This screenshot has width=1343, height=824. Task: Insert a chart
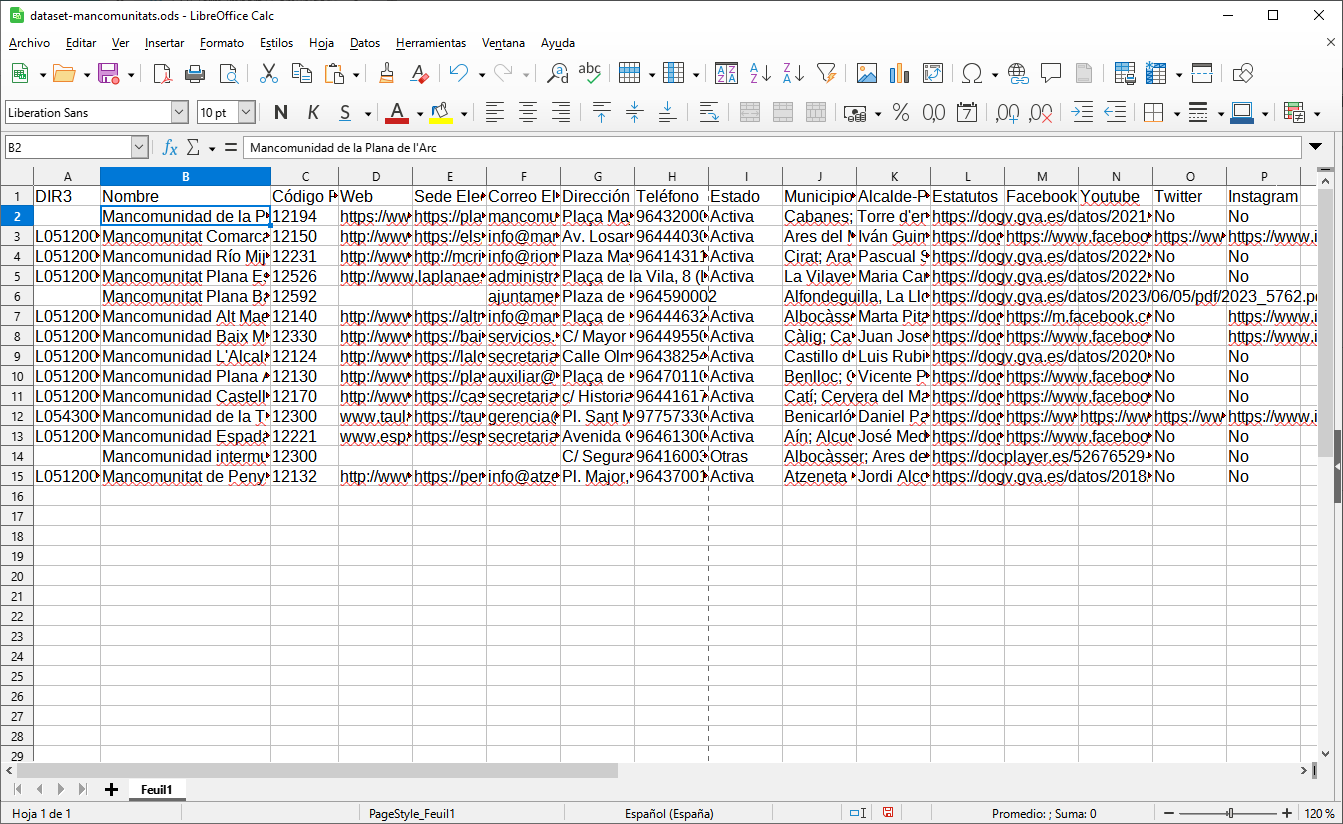click(899, 73)
